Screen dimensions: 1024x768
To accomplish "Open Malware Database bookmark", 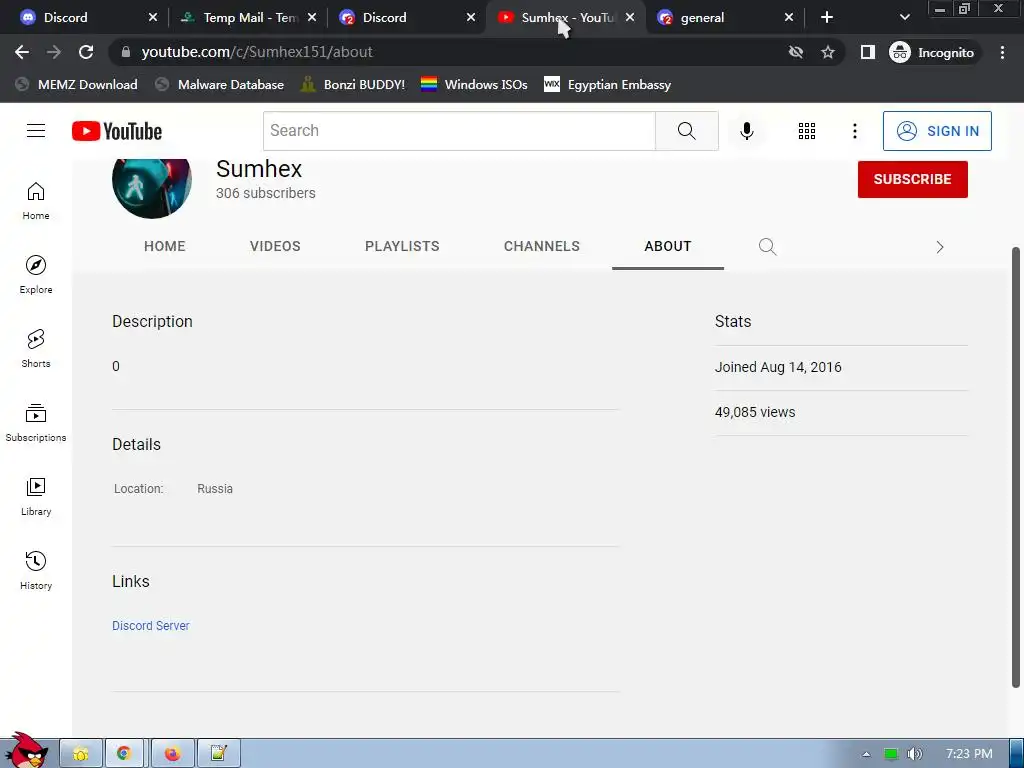I will pos(220,84).
